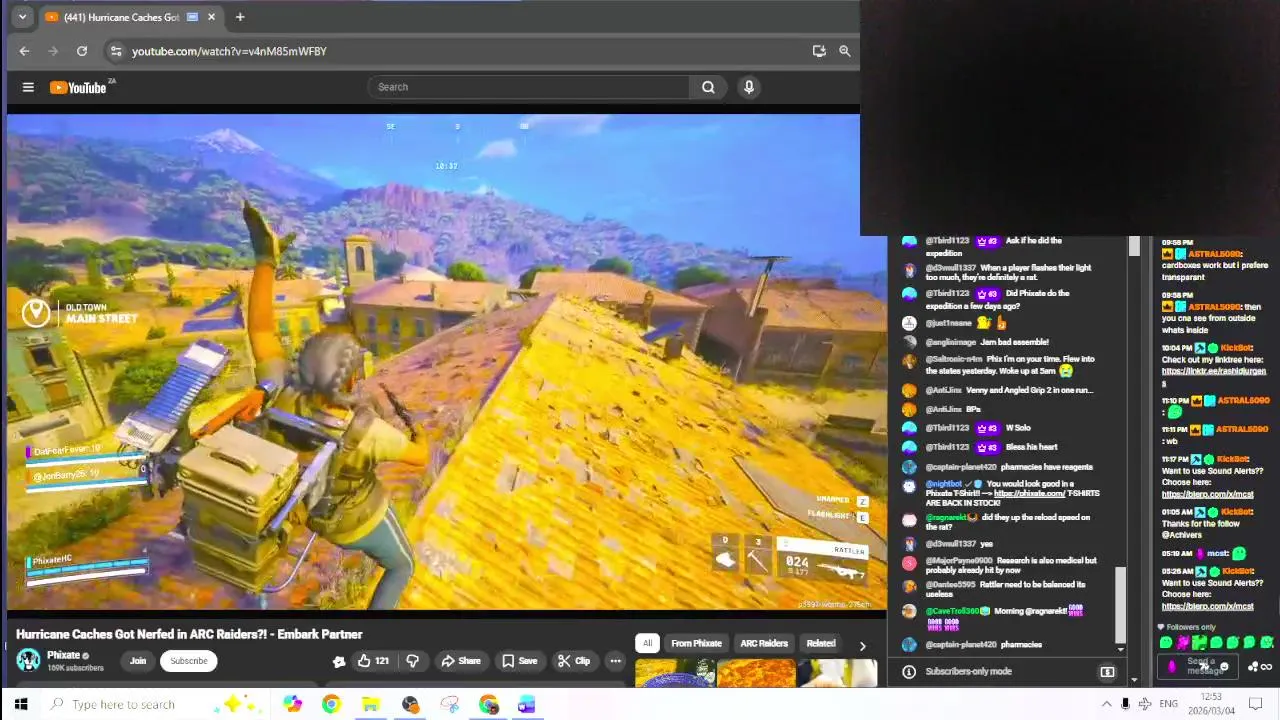This screenshot has height=720, width=1280.
Task: Join the Phixate channel membership
Action: [x=138, y=661]
